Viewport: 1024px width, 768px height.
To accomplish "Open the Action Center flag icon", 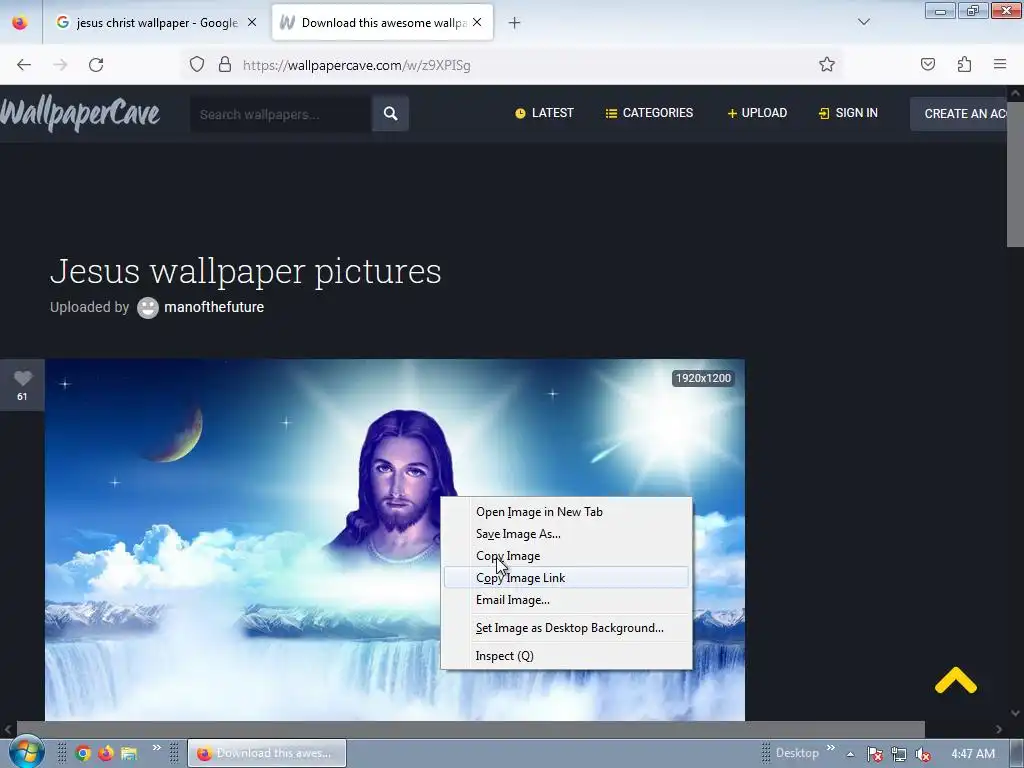I will coord(875,754).
